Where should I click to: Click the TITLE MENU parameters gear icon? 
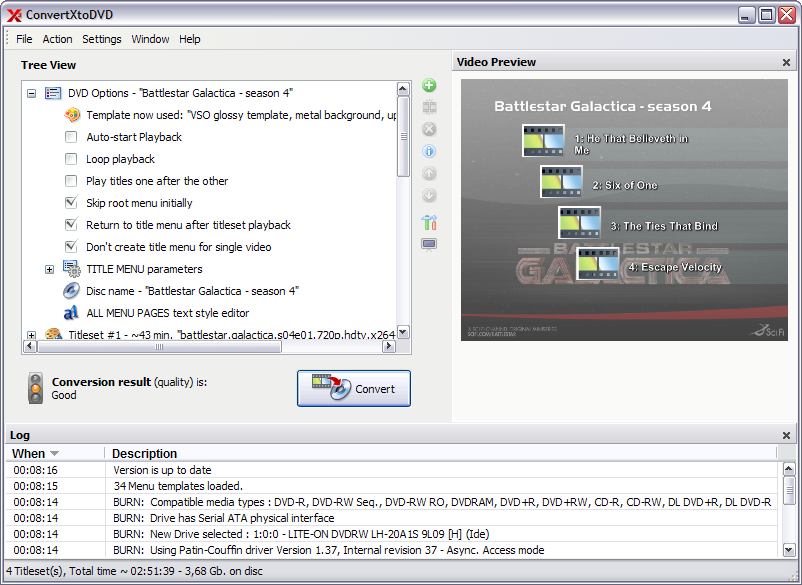(x=72, y=268)
